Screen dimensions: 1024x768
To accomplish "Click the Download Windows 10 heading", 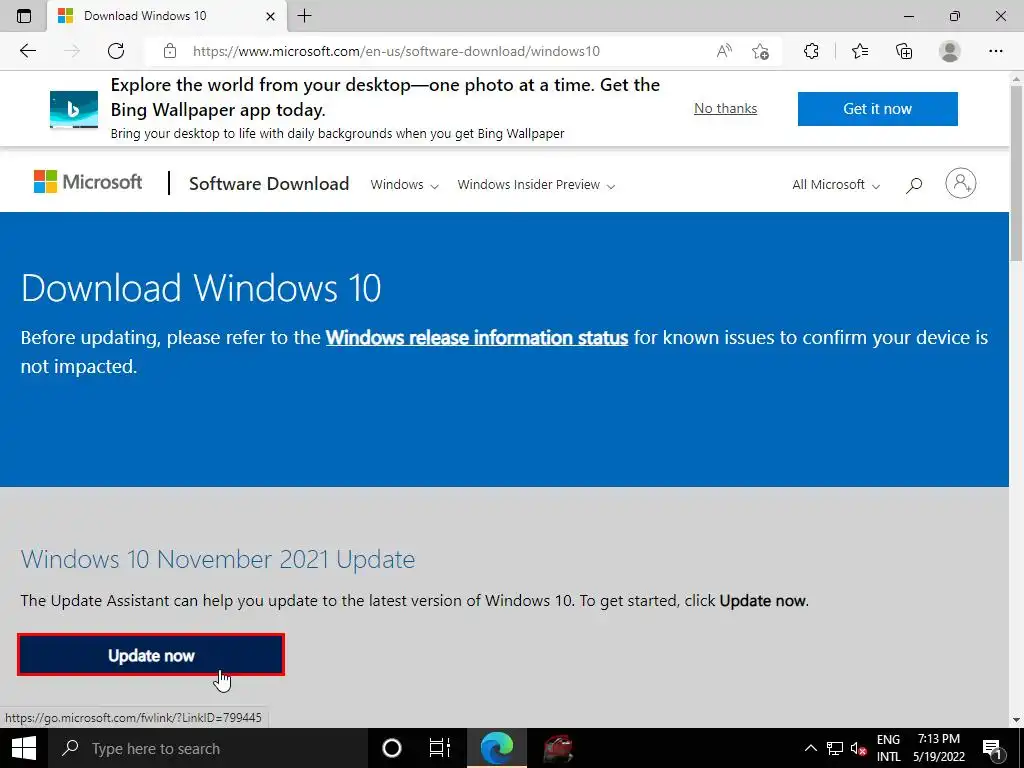I will pyautogui.click(x=201, y=288).
